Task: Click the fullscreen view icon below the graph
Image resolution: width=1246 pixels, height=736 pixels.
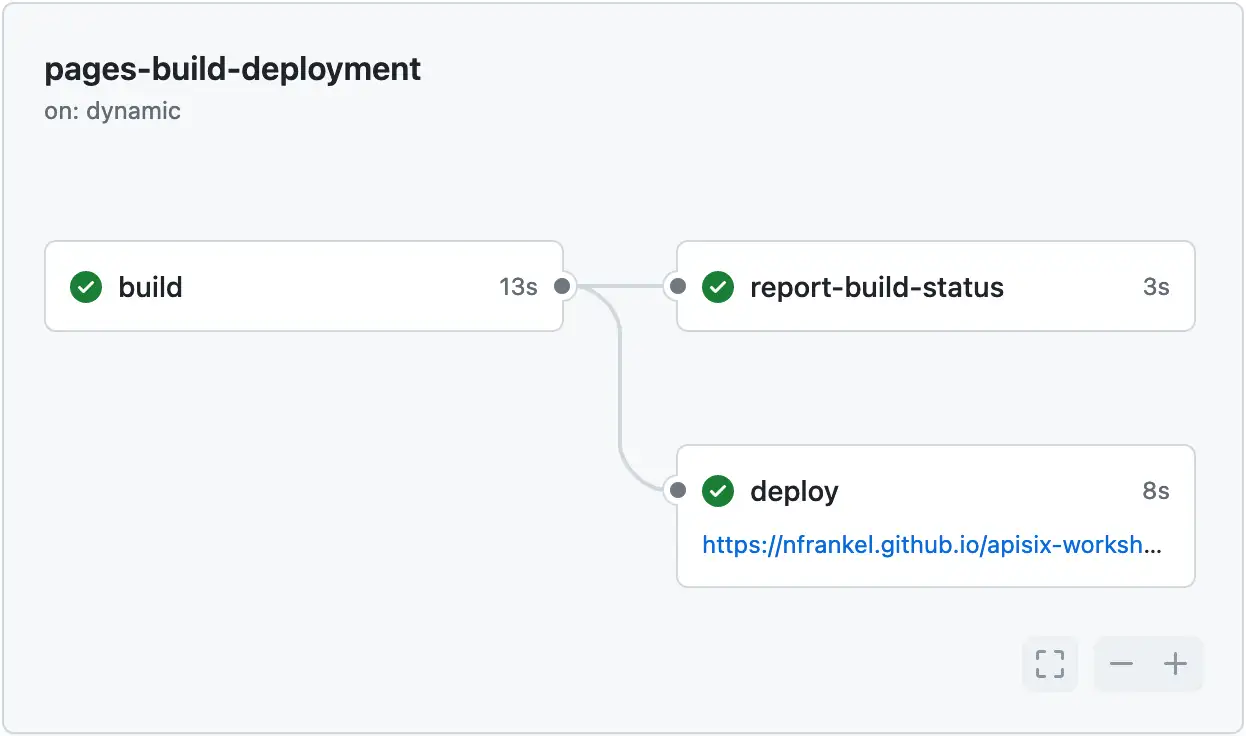Action: (x=1049, y=663)
